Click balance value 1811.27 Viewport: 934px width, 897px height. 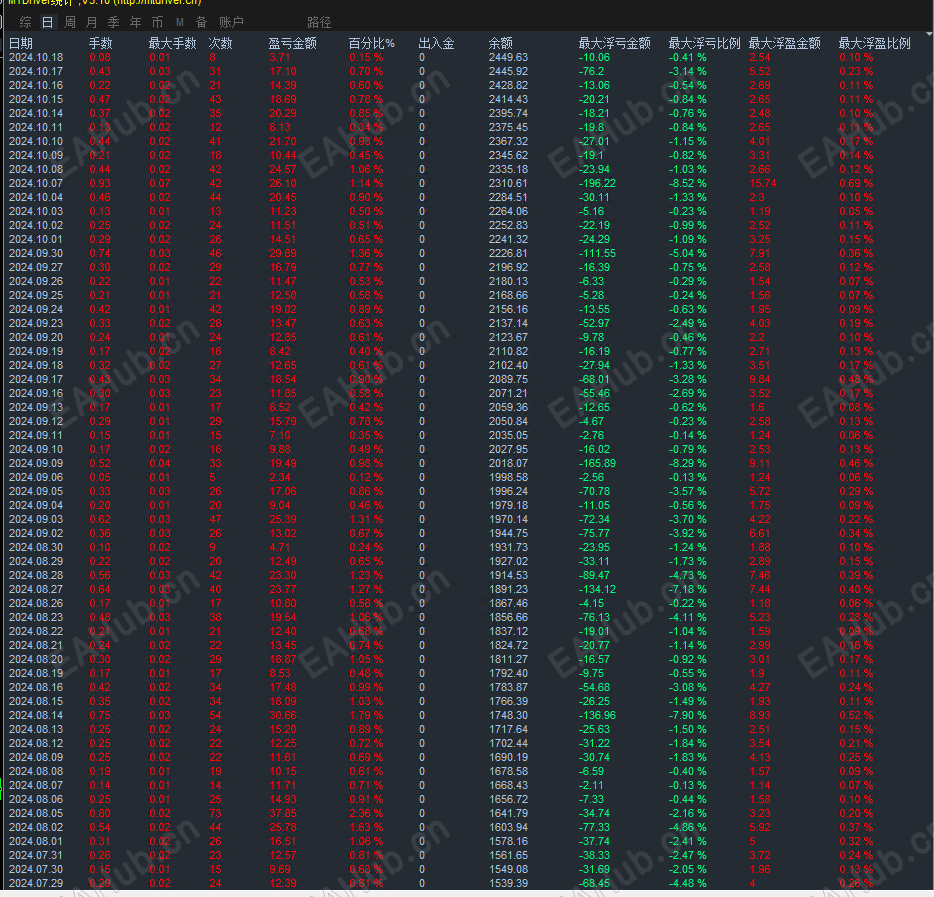508,659
